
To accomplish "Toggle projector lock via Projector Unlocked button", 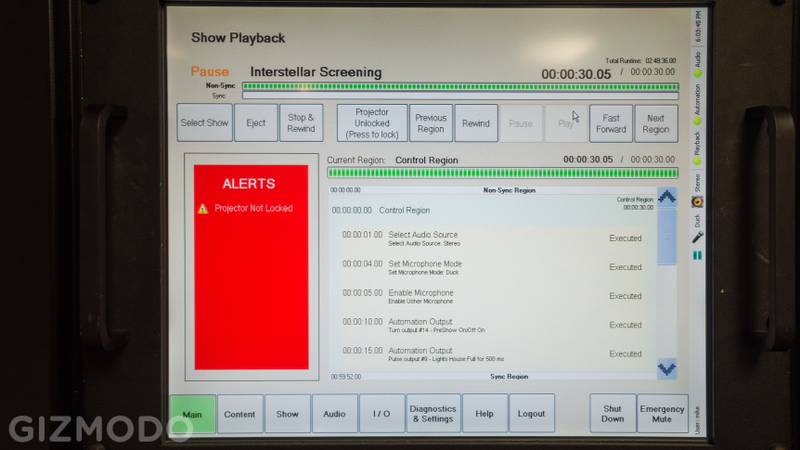I will pos(372,123).
